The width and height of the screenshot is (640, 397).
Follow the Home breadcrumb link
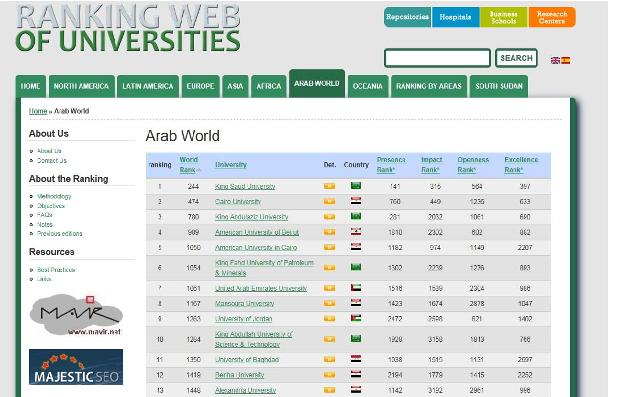tap(38, 111)
